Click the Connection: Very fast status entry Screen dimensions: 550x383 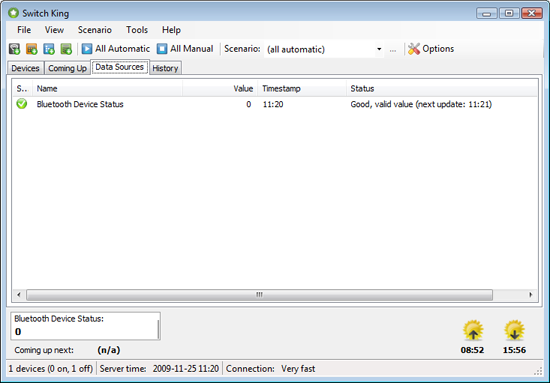[270, 369]
